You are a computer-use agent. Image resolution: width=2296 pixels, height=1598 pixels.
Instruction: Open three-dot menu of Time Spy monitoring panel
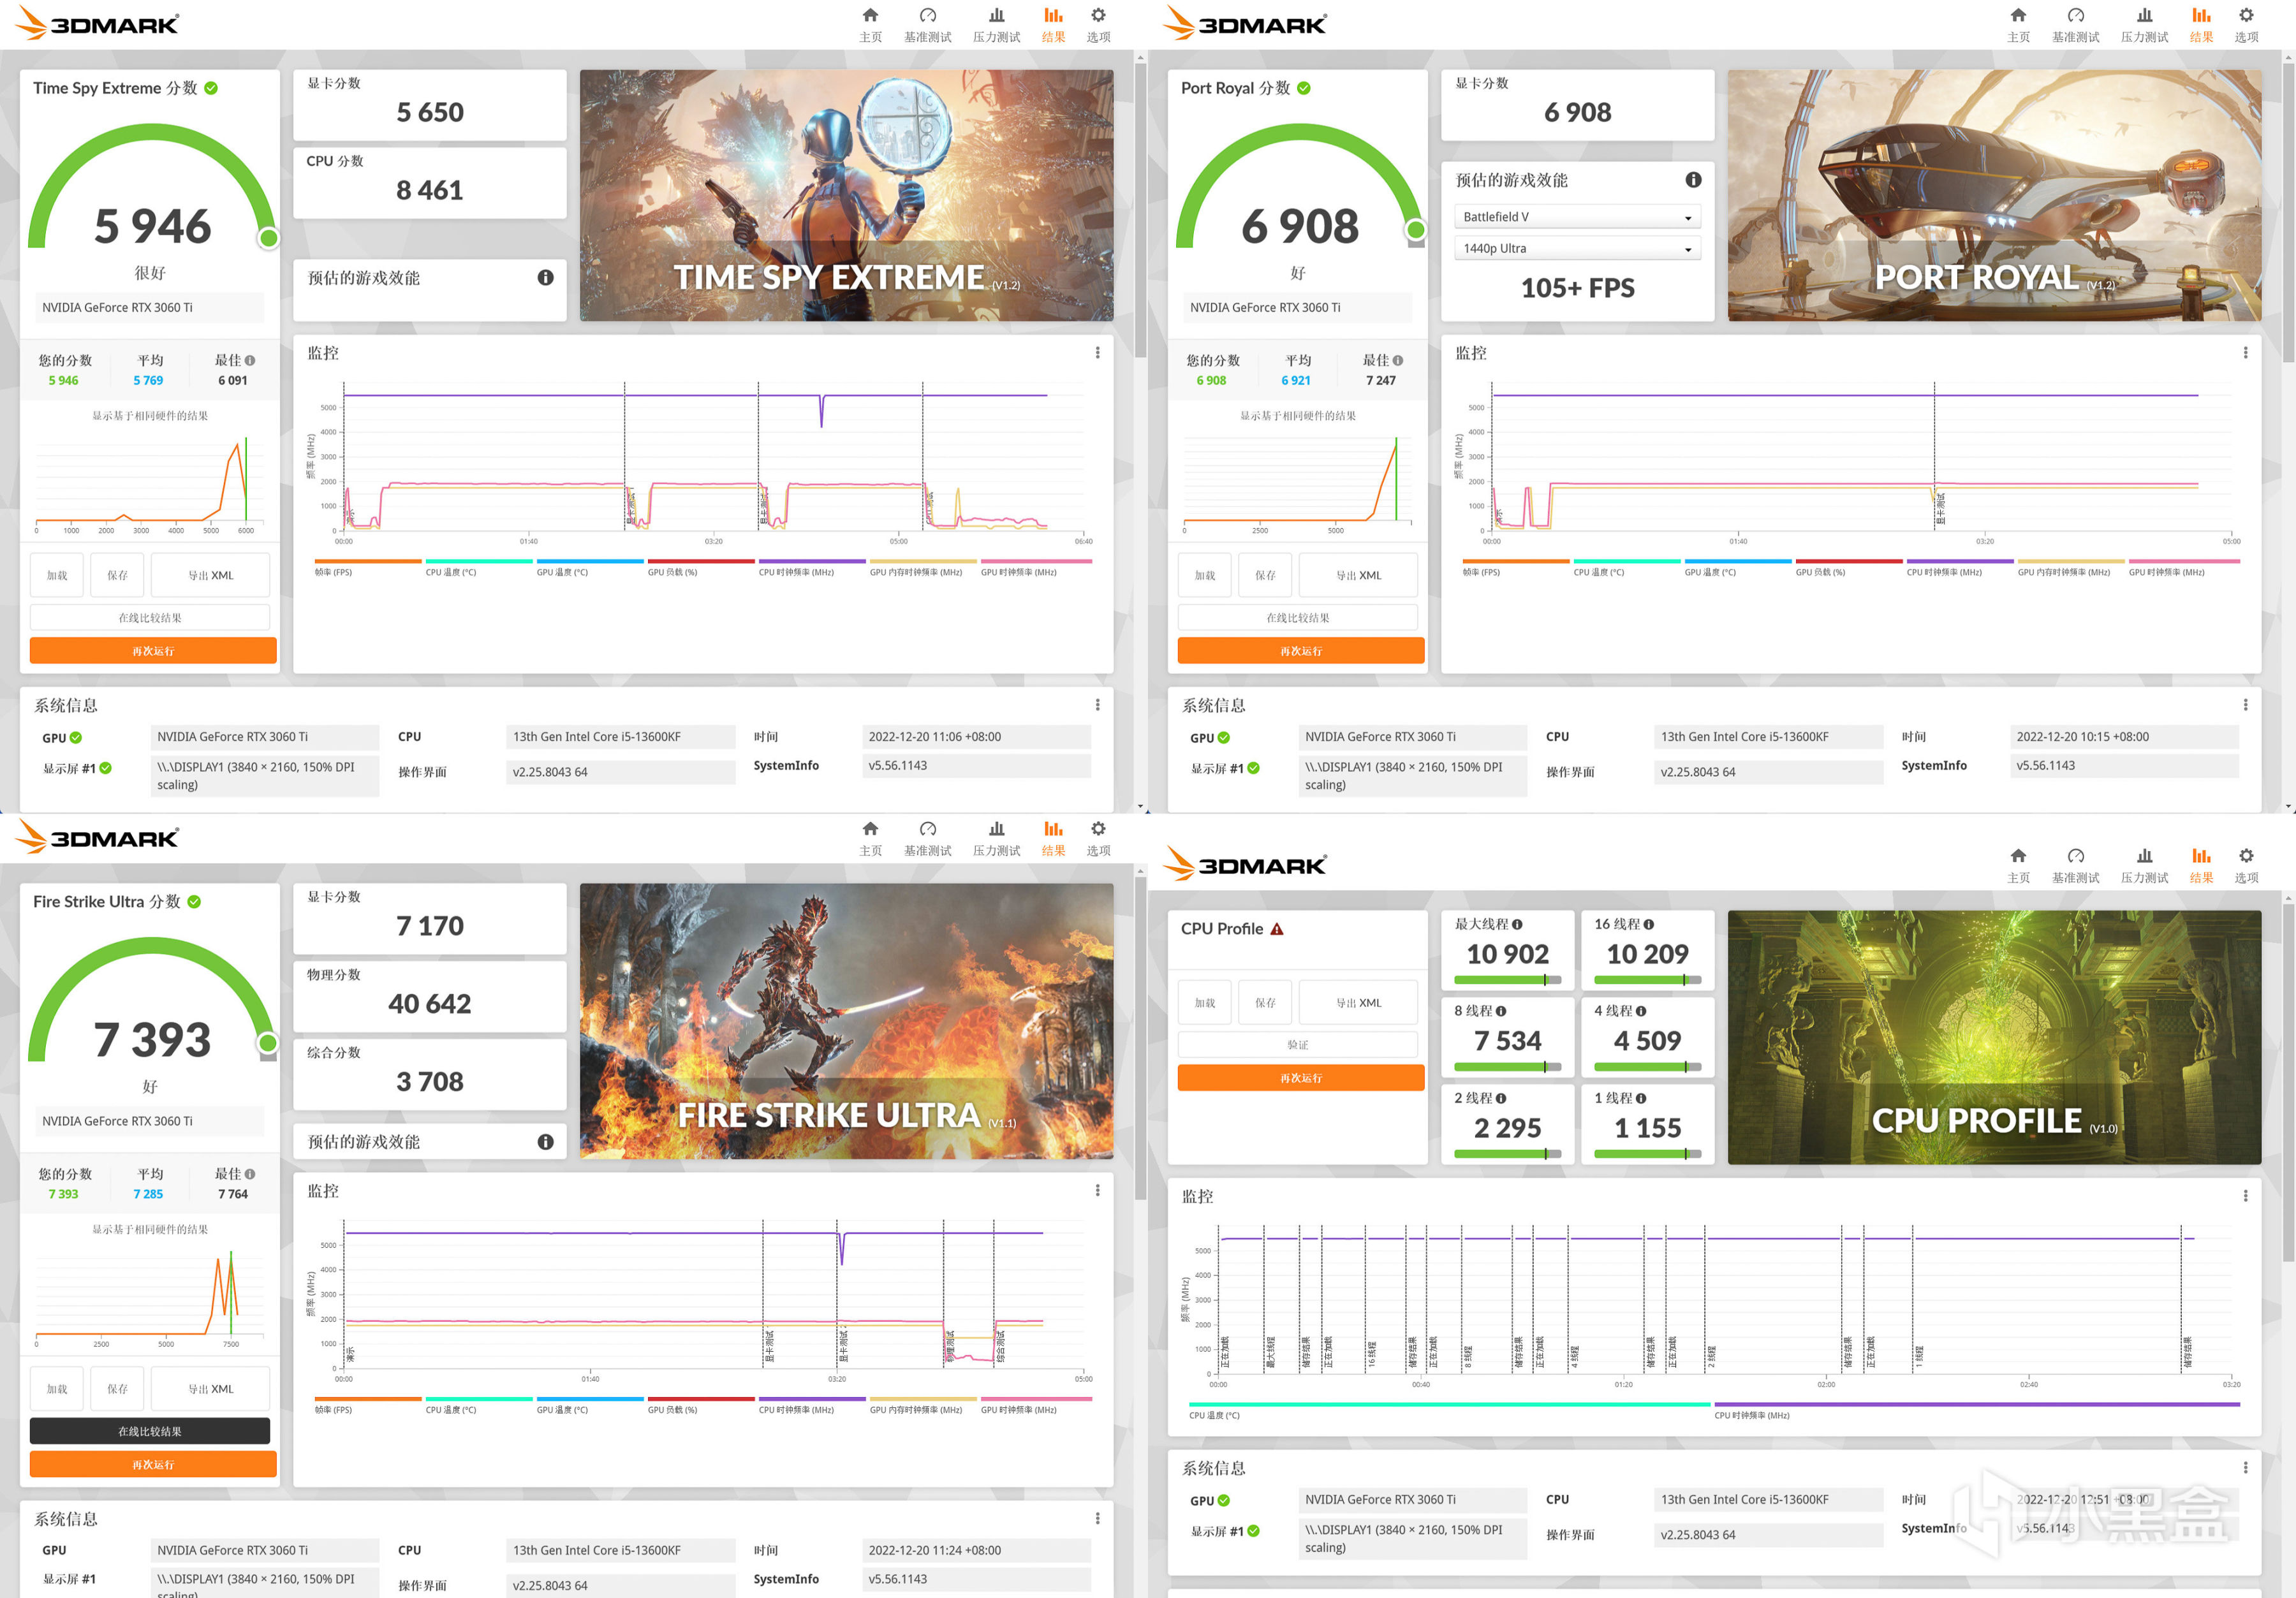click(1097, 353)
